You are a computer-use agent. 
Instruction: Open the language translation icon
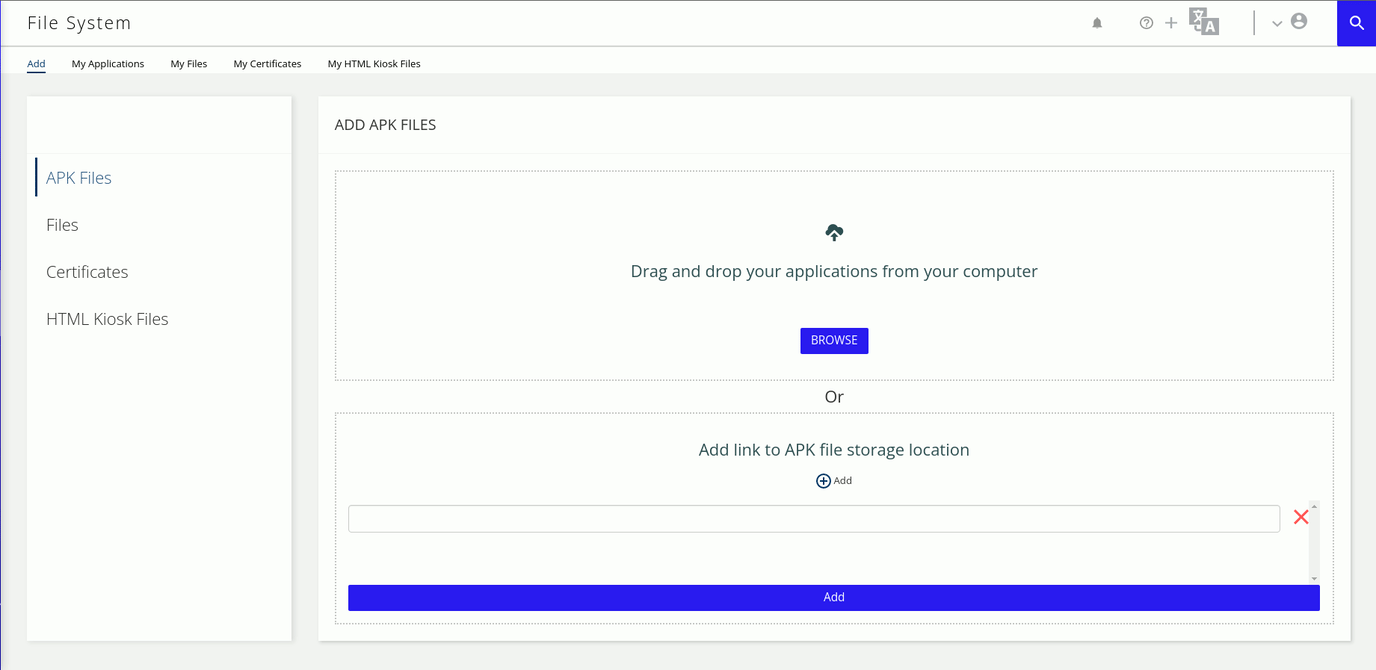pyautogui.click(x=1204, y=21)
